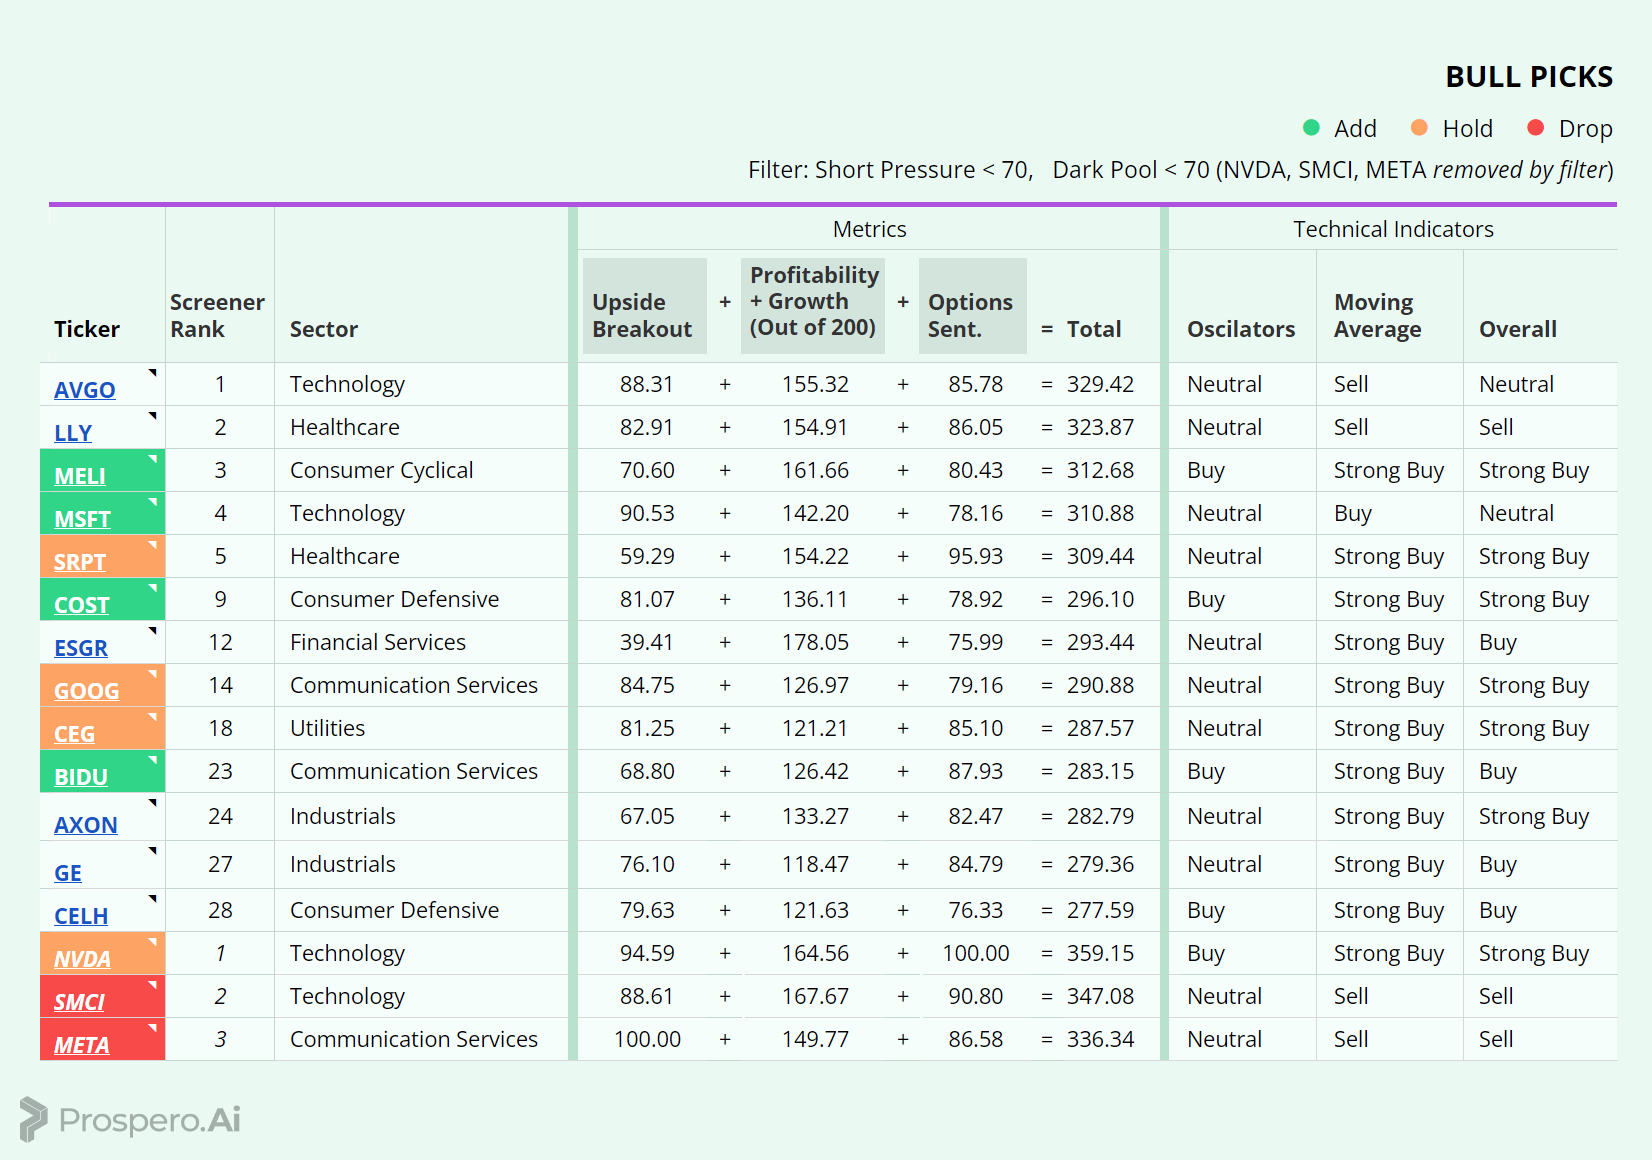
Task: Click the Metrics group header
Action: point(870,229)
